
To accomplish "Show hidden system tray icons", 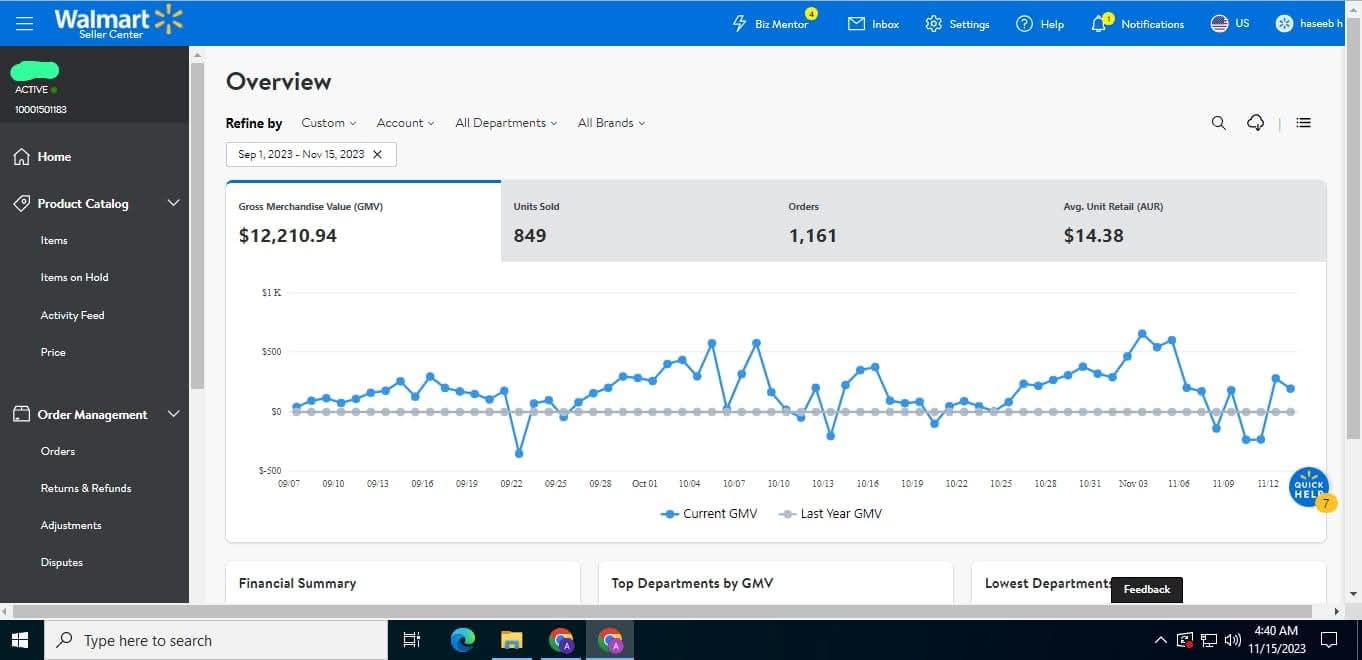I will click(1160, 640).
